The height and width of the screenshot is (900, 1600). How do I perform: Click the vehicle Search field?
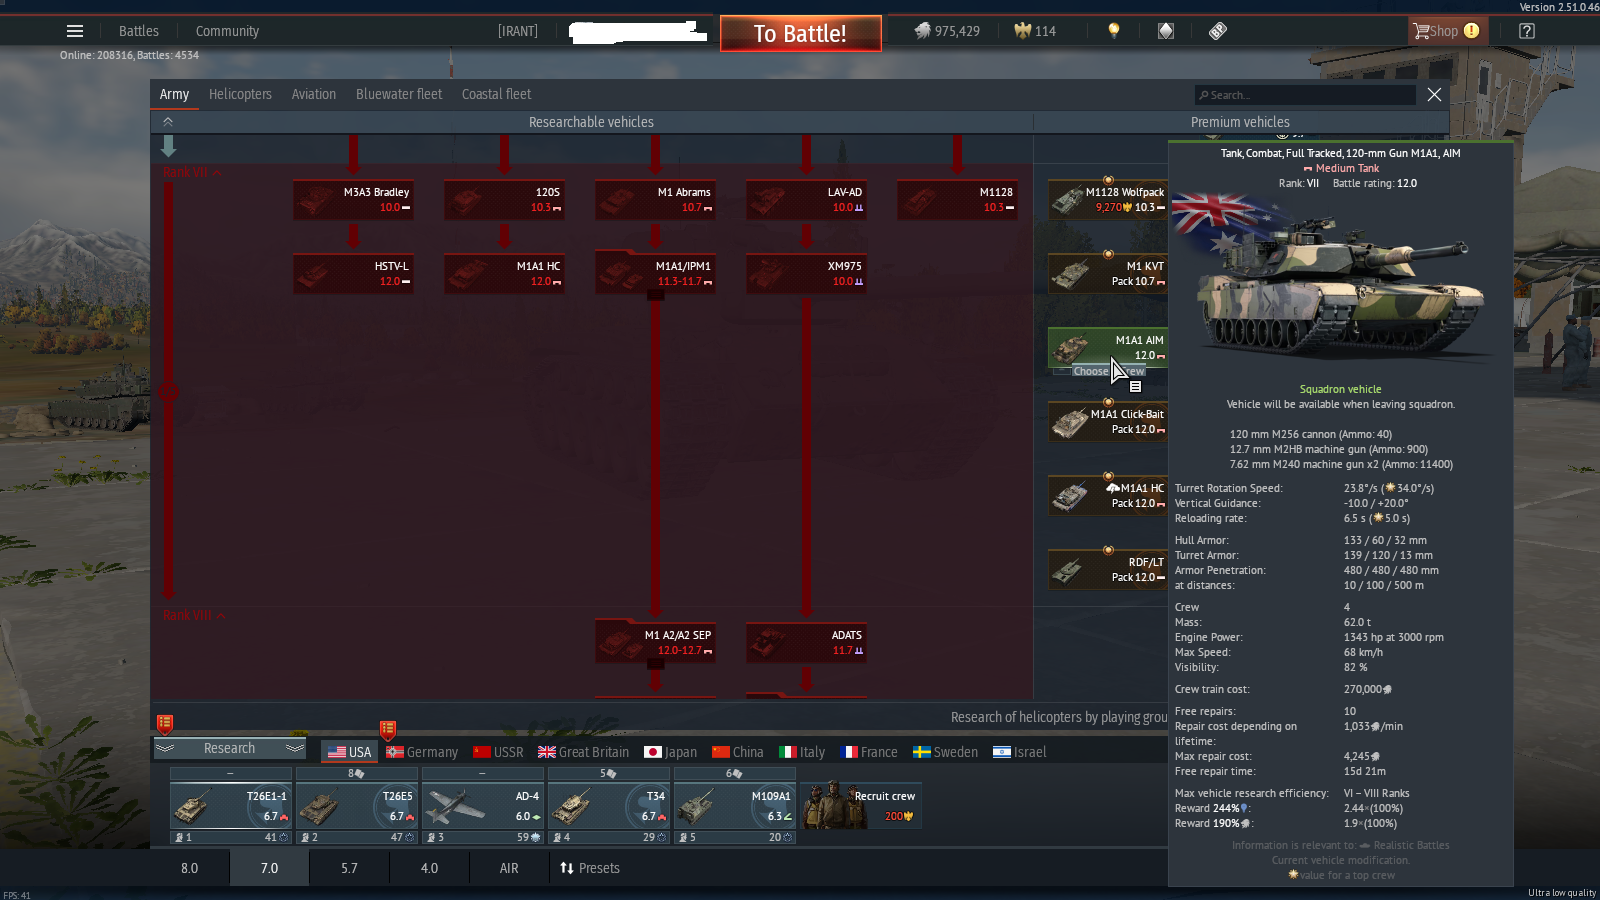coord(1305,95)
